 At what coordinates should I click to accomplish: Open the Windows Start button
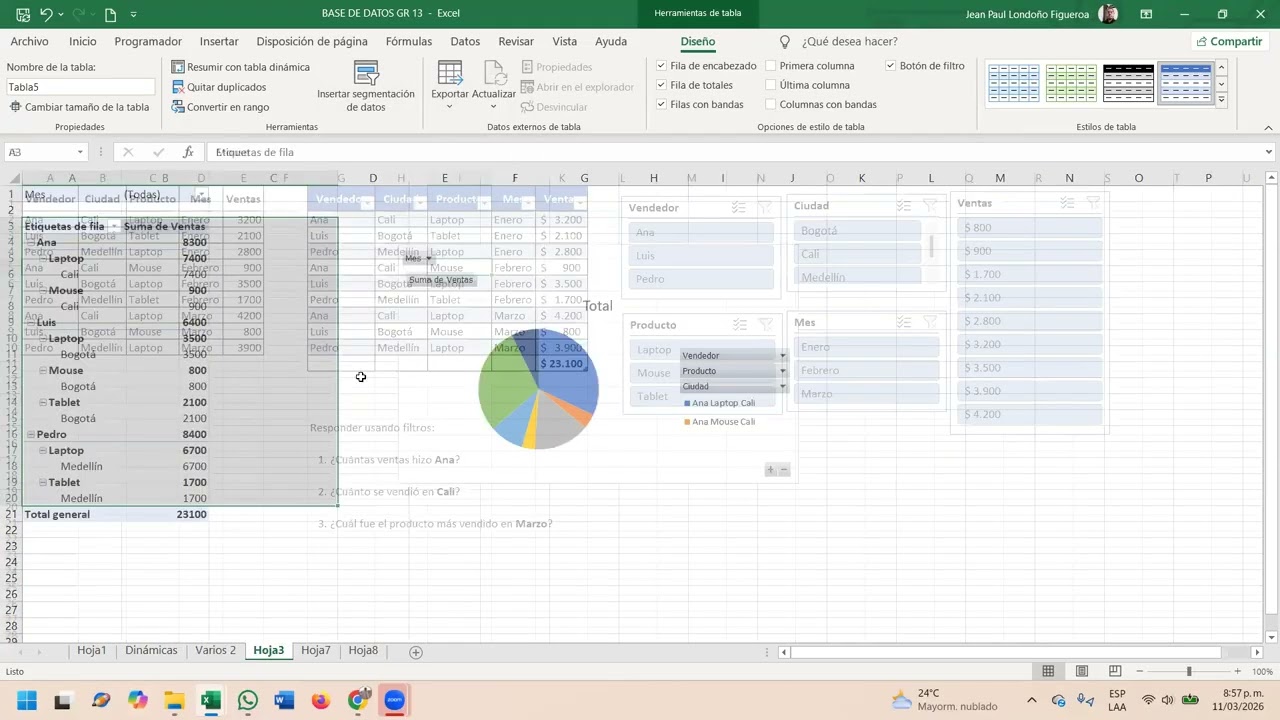(x=26, y=700)
